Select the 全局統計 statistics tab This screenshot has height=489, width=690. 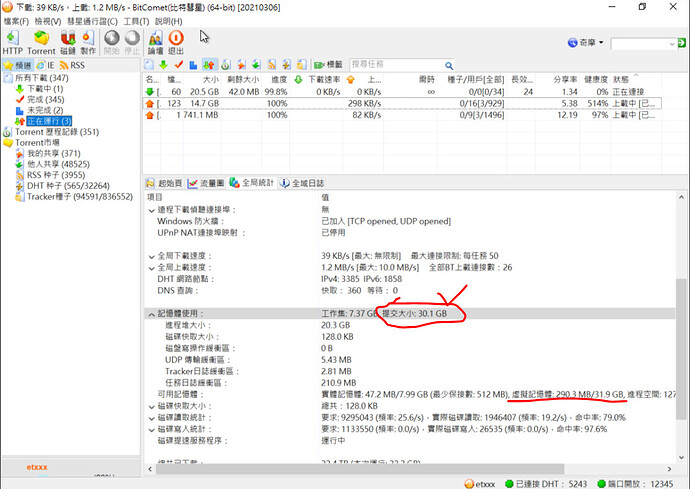pos(252,183)
